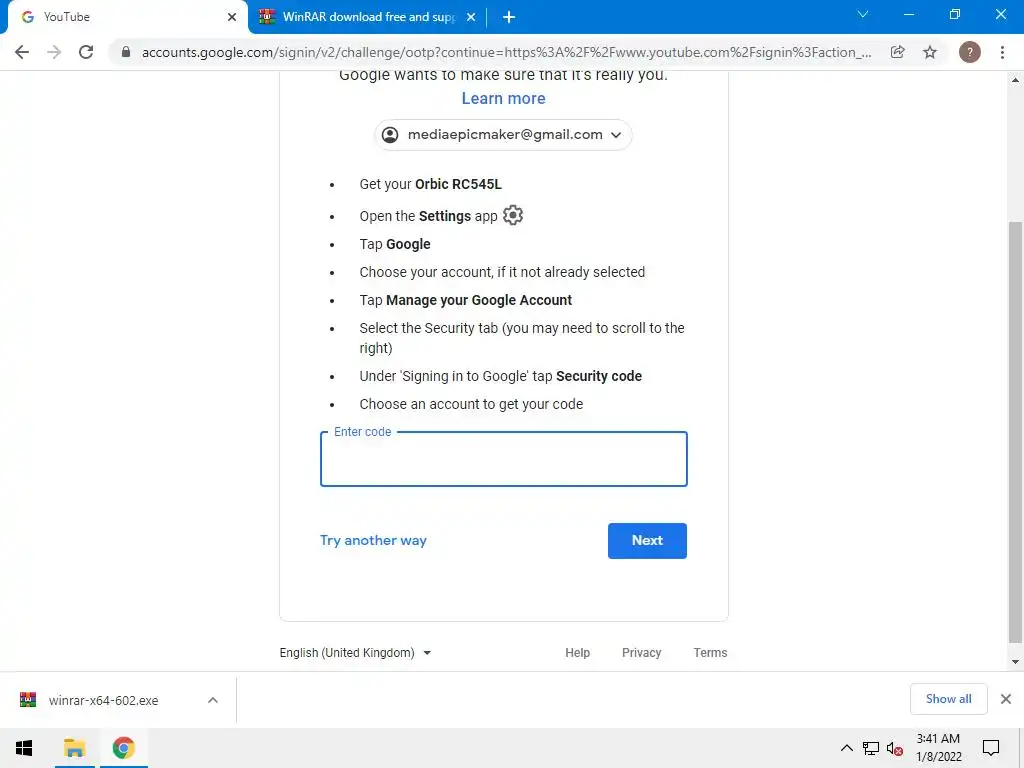Submit with the Next button
This screenshot has width=1024, height=768.
tap(647, 541)
